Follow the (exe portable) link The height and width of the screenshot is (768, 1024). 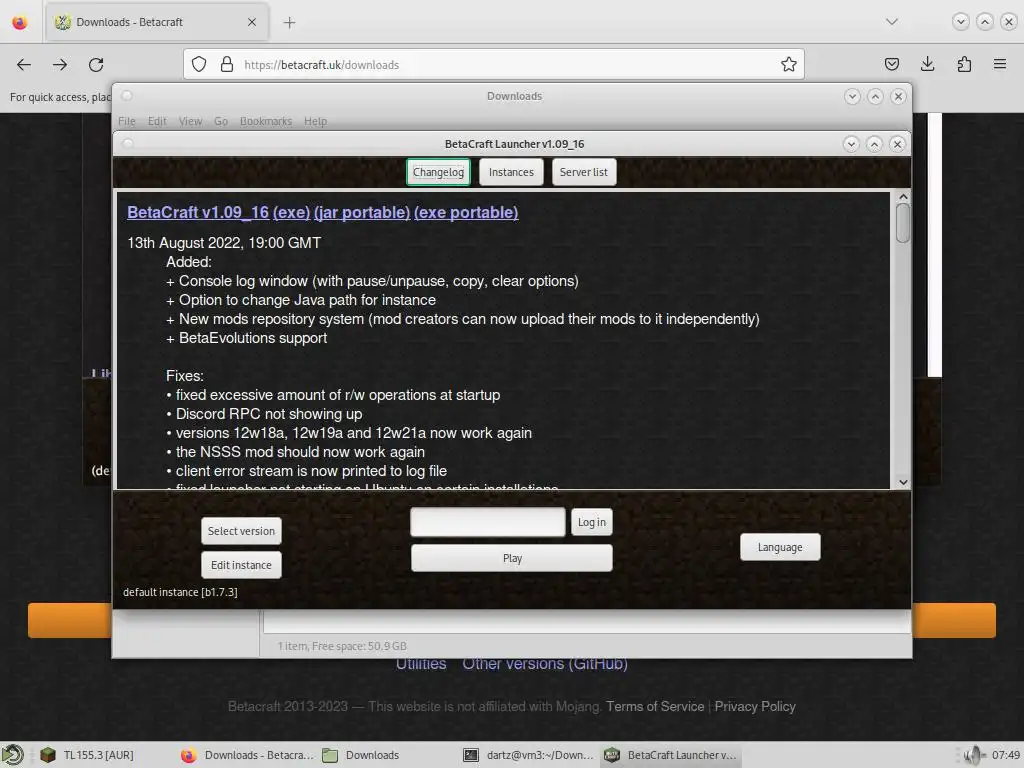pyautogui.click(x=466, y=212)
